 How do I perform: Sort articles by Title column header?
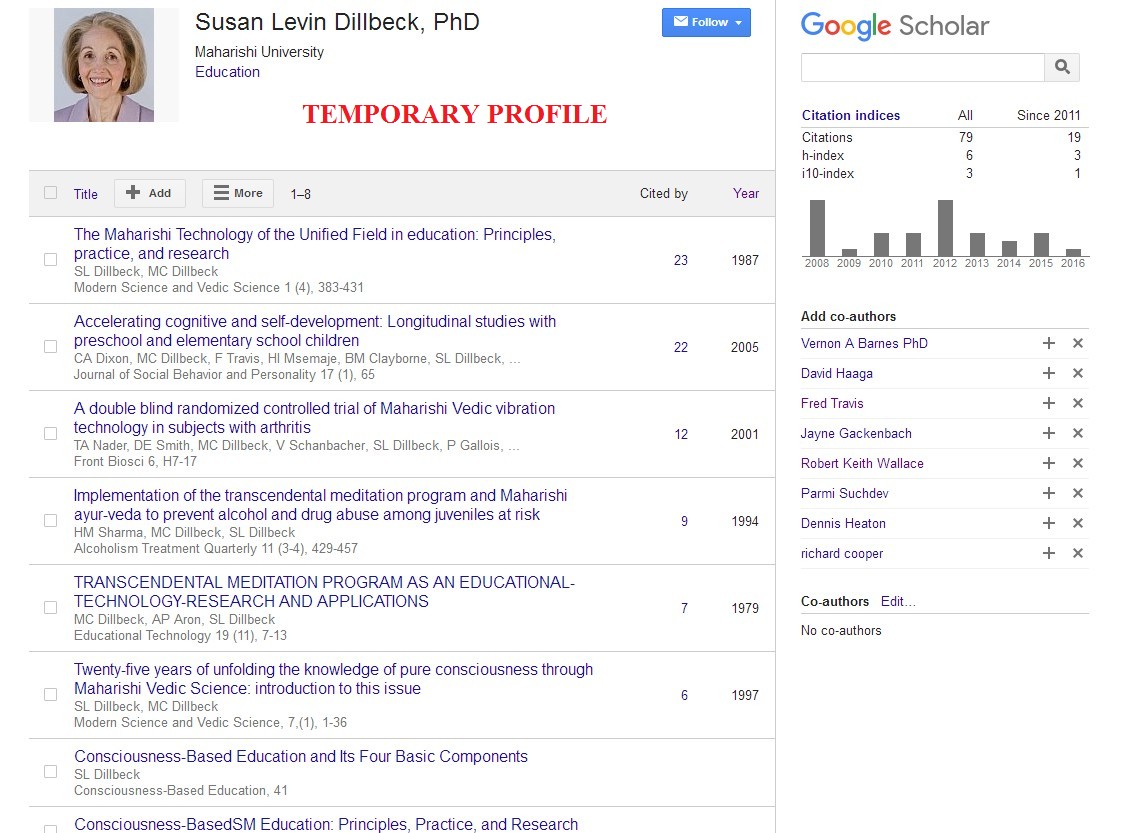[x=85, y=194]
